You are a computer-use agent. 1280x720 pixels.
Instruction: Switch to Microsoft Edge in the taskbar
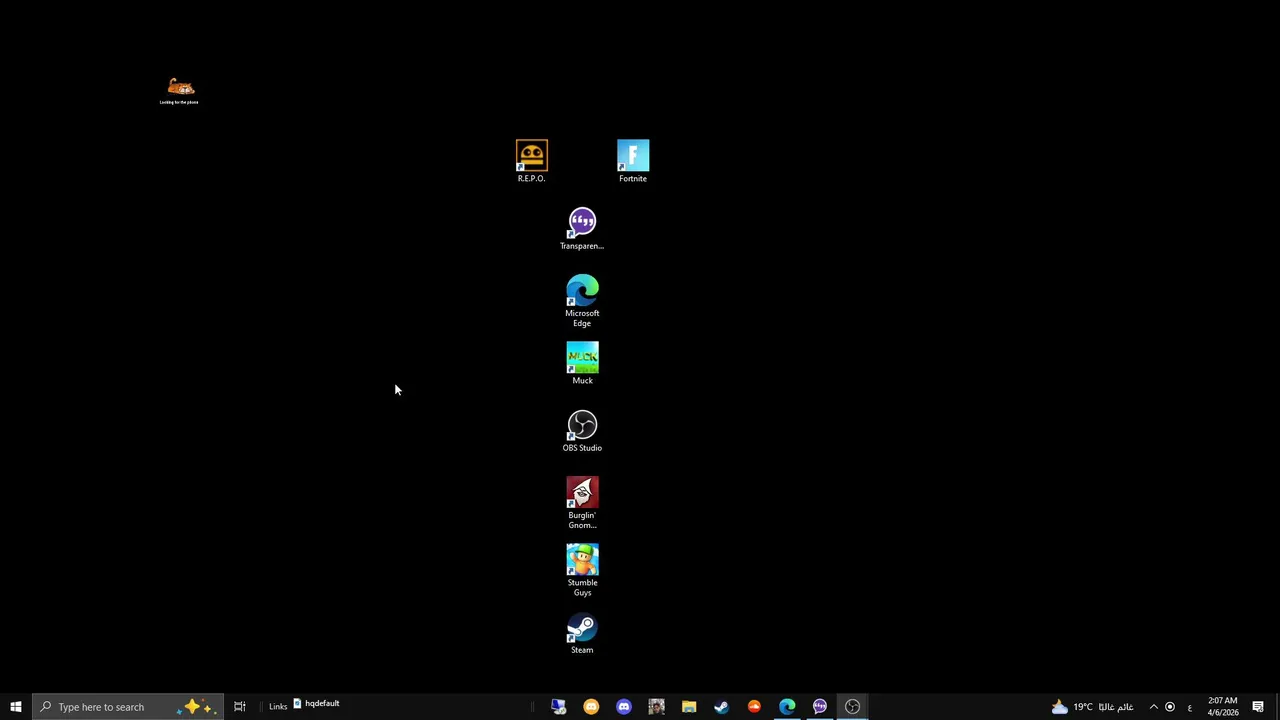[787, 707]
